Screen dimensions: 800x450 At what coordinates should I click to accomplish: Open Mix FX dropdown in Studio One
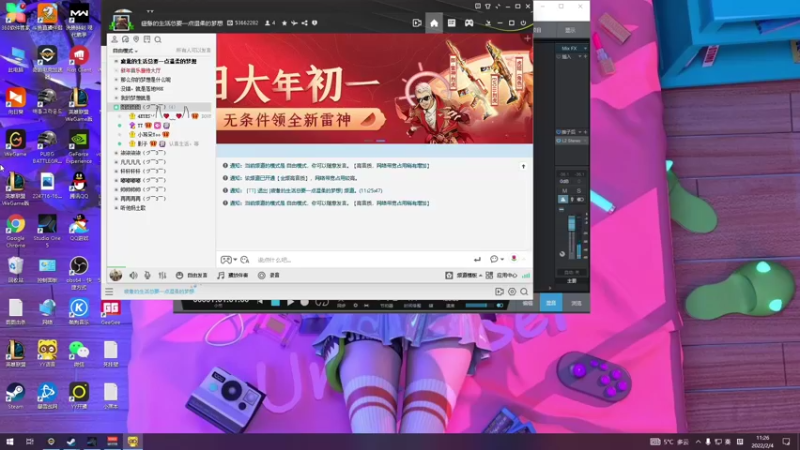tap(572, 48)
